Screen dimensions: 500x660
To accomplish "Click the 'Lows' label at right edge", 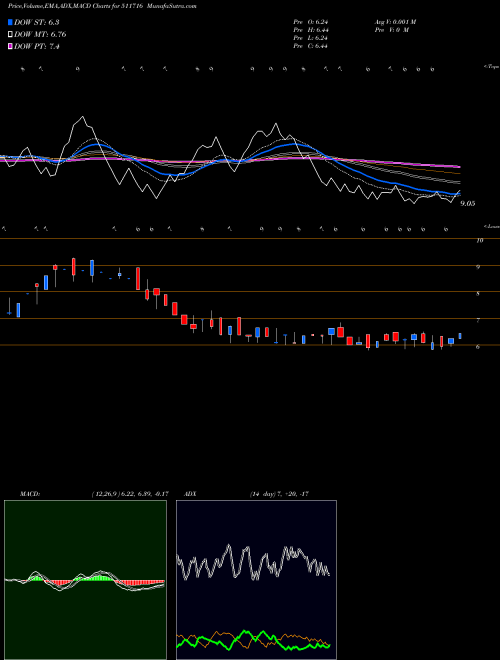I will pyautogui.click(x=492, y=226).
